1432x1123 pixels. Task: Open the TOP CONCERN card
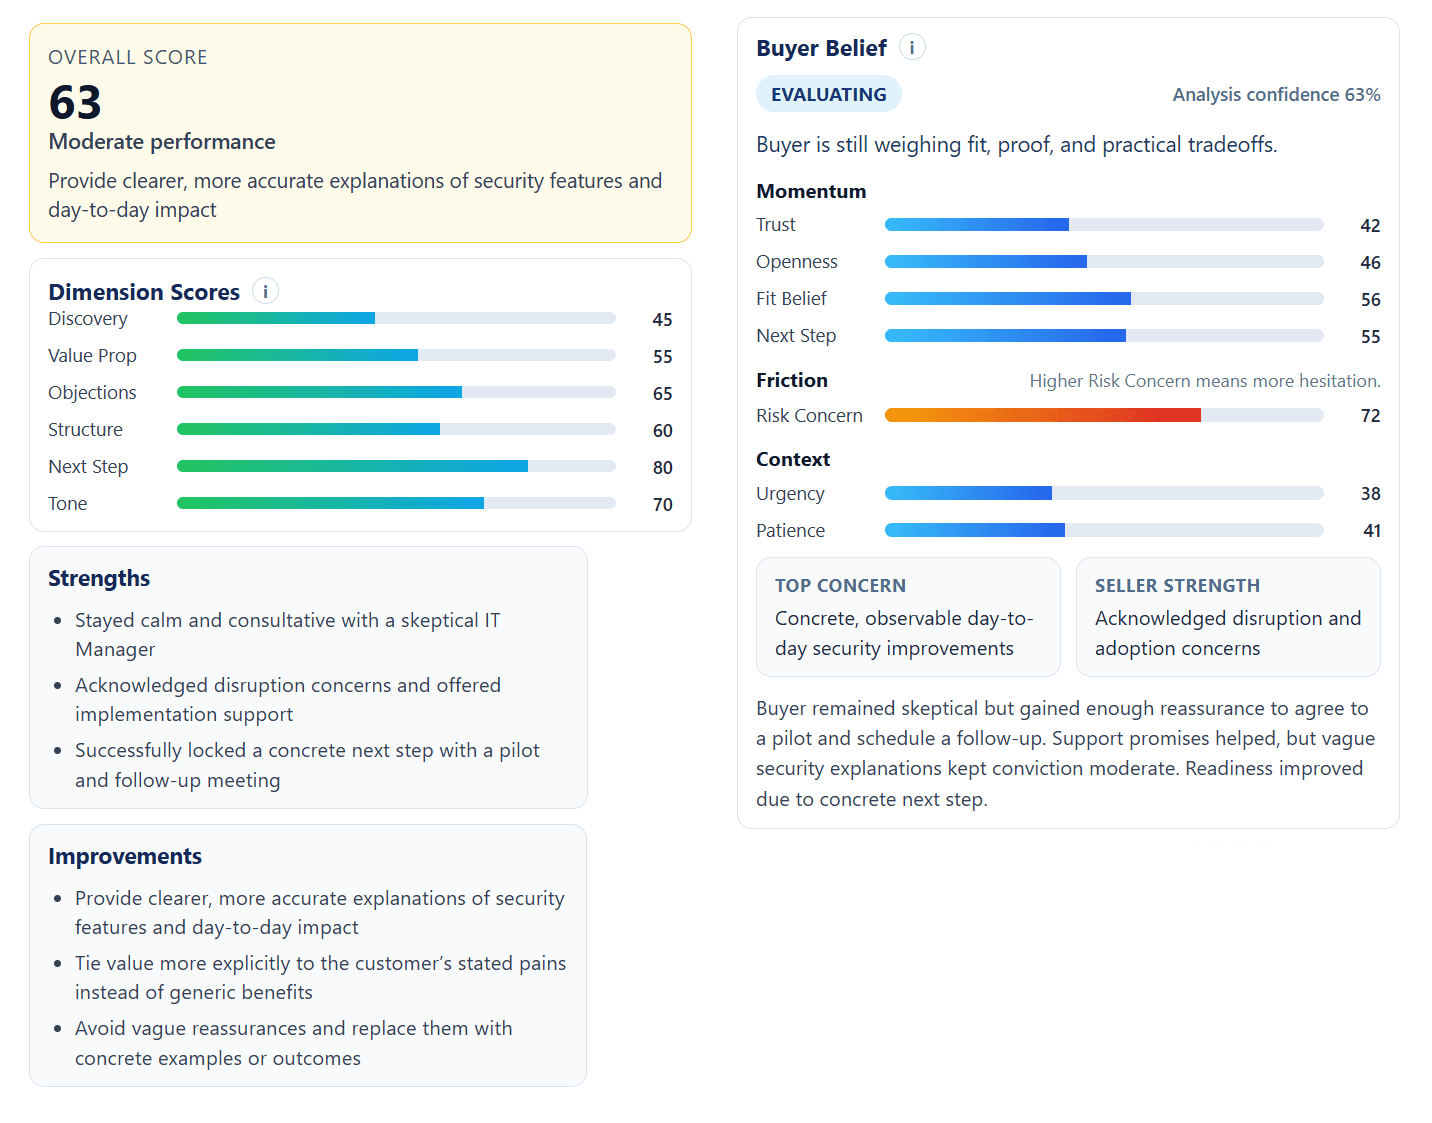(907, 617)
